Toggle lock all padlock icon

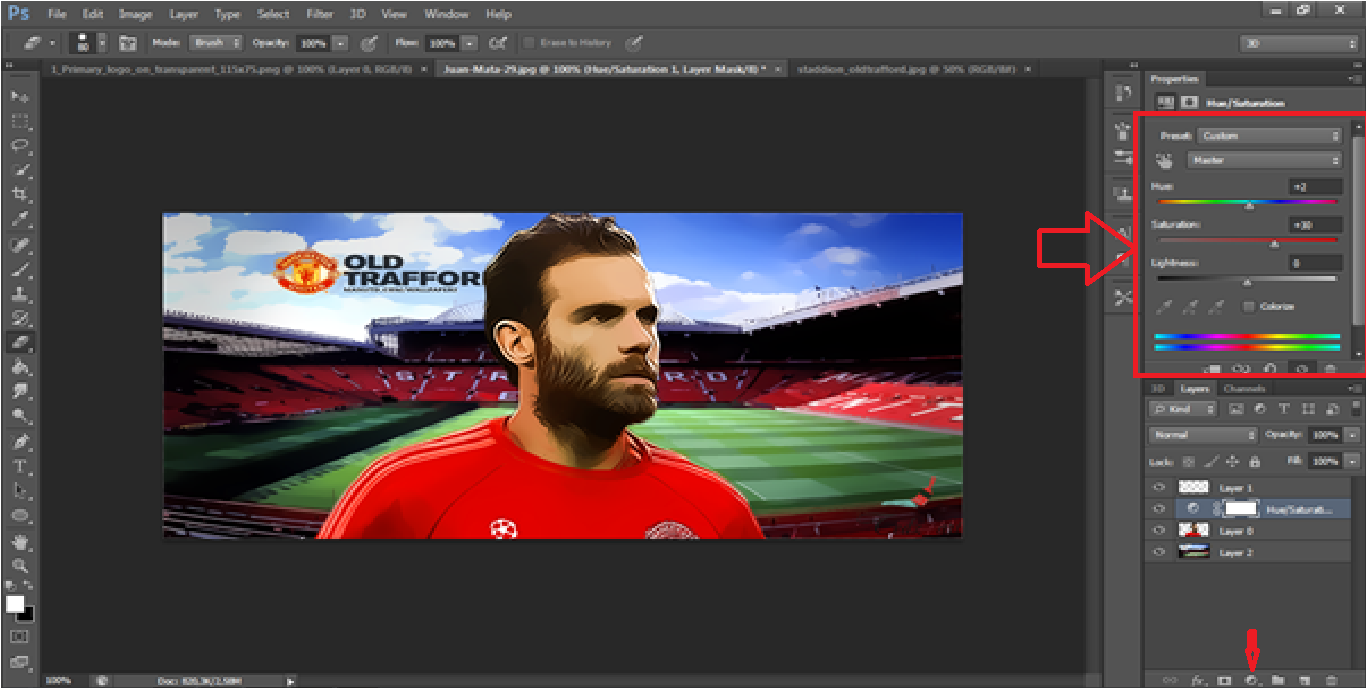[1255, 462]
